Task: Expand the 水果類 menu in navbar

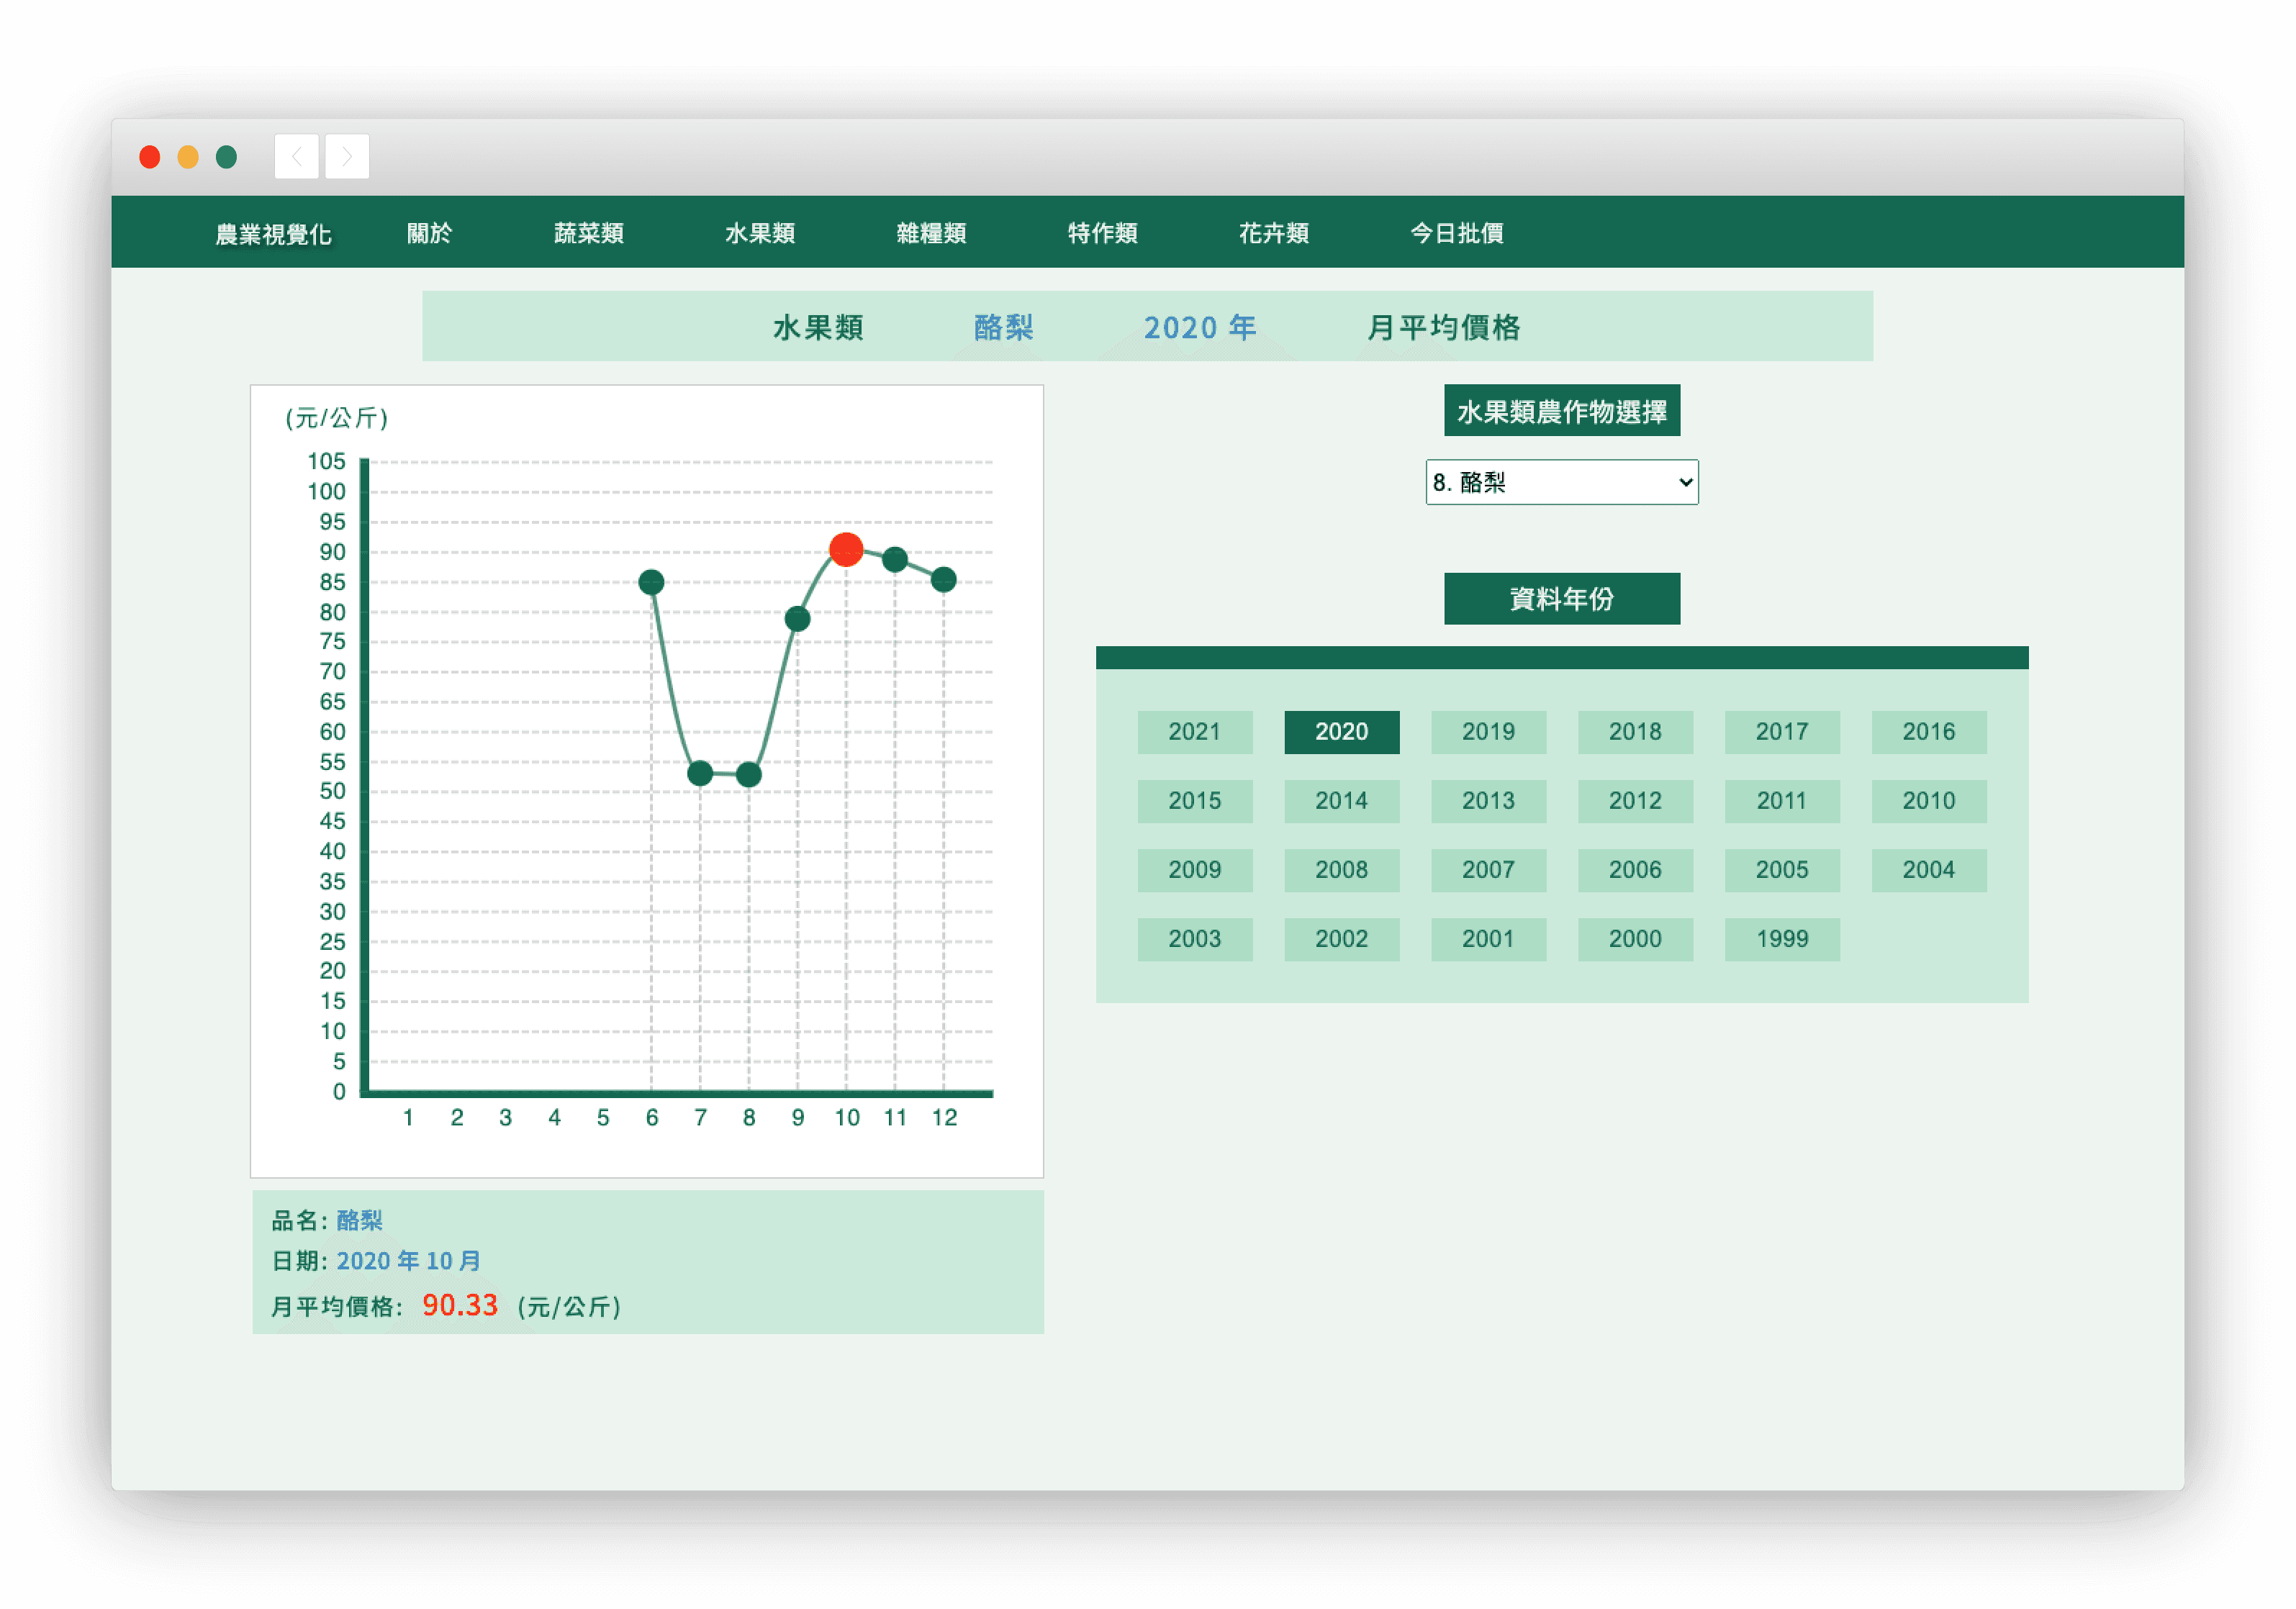Action: (x=760, y=233)
